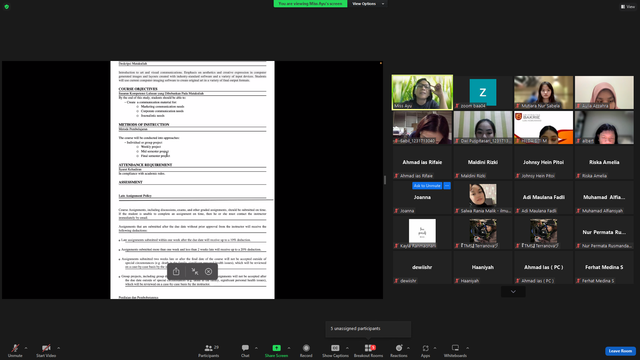Screen dimensions: 640x360
Task: Select zoom baa04 participant tile
Action: pos(483,92)
